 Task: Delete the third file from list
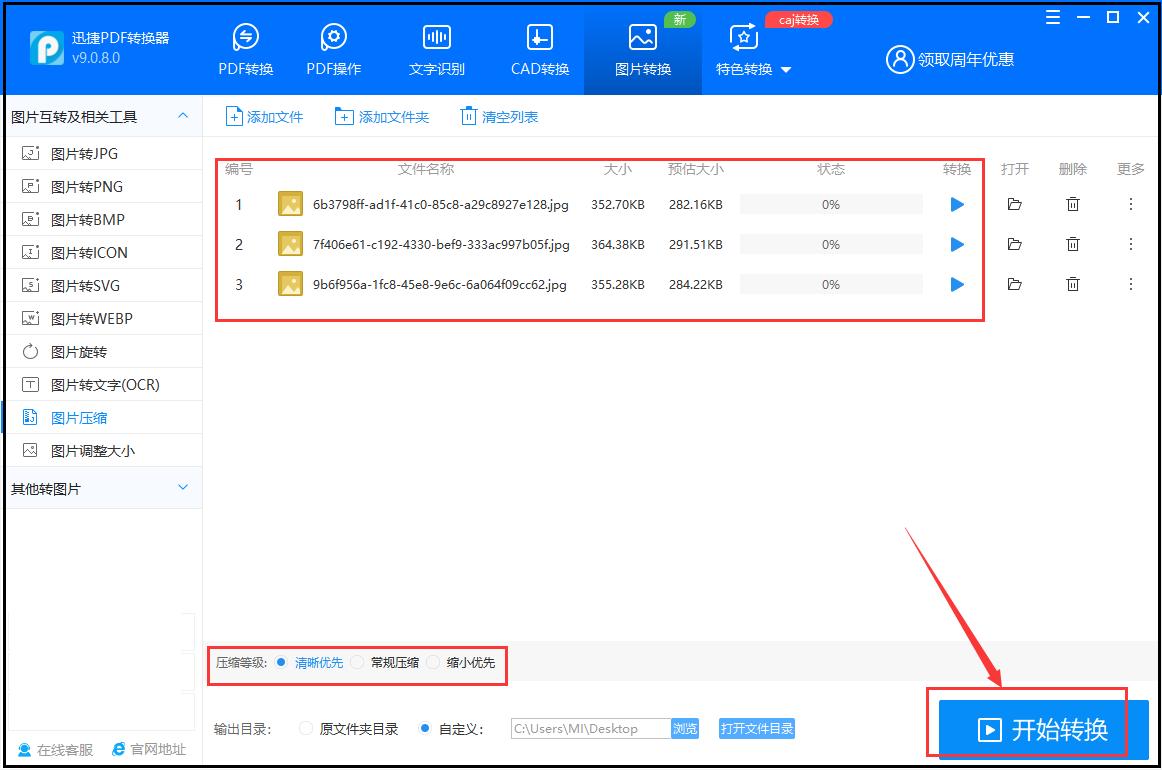point(1072,284)
